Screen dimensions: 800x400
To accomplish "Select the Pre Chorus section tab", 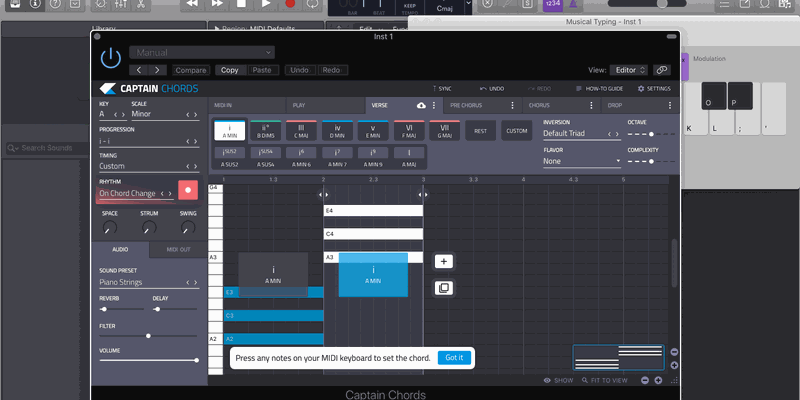I will pyautogui.click(x=468, y=105).
